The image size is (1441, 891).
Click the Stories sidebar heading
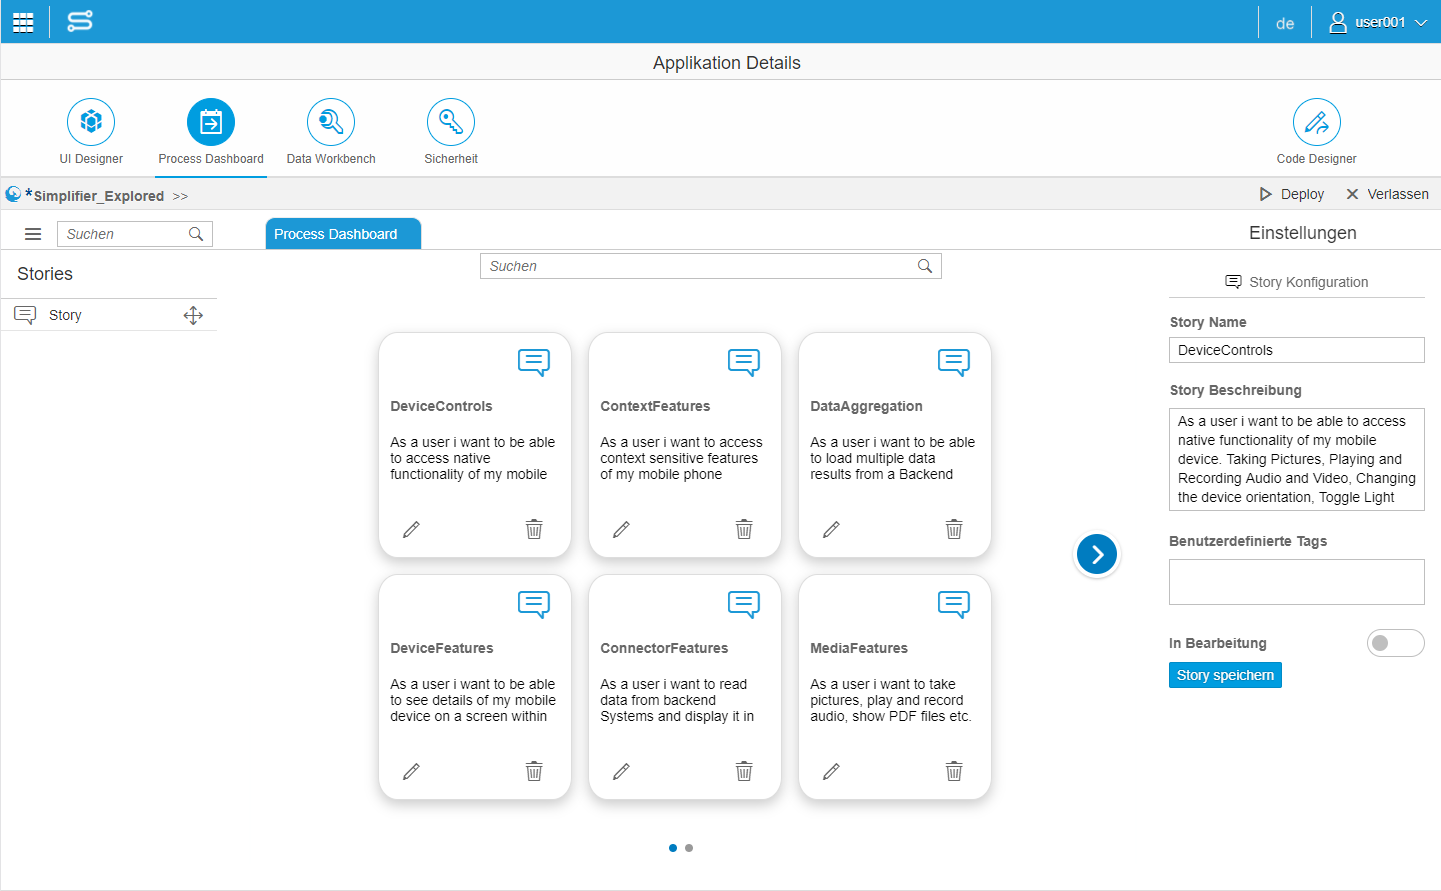[45, 274]
